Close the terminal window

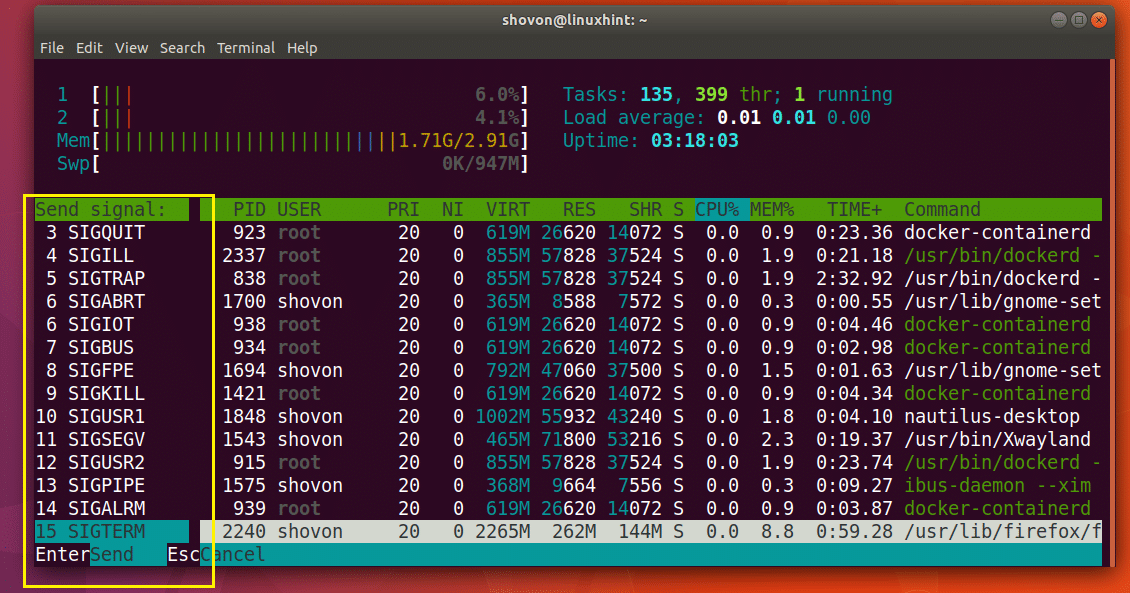(x=1098, y=20)
